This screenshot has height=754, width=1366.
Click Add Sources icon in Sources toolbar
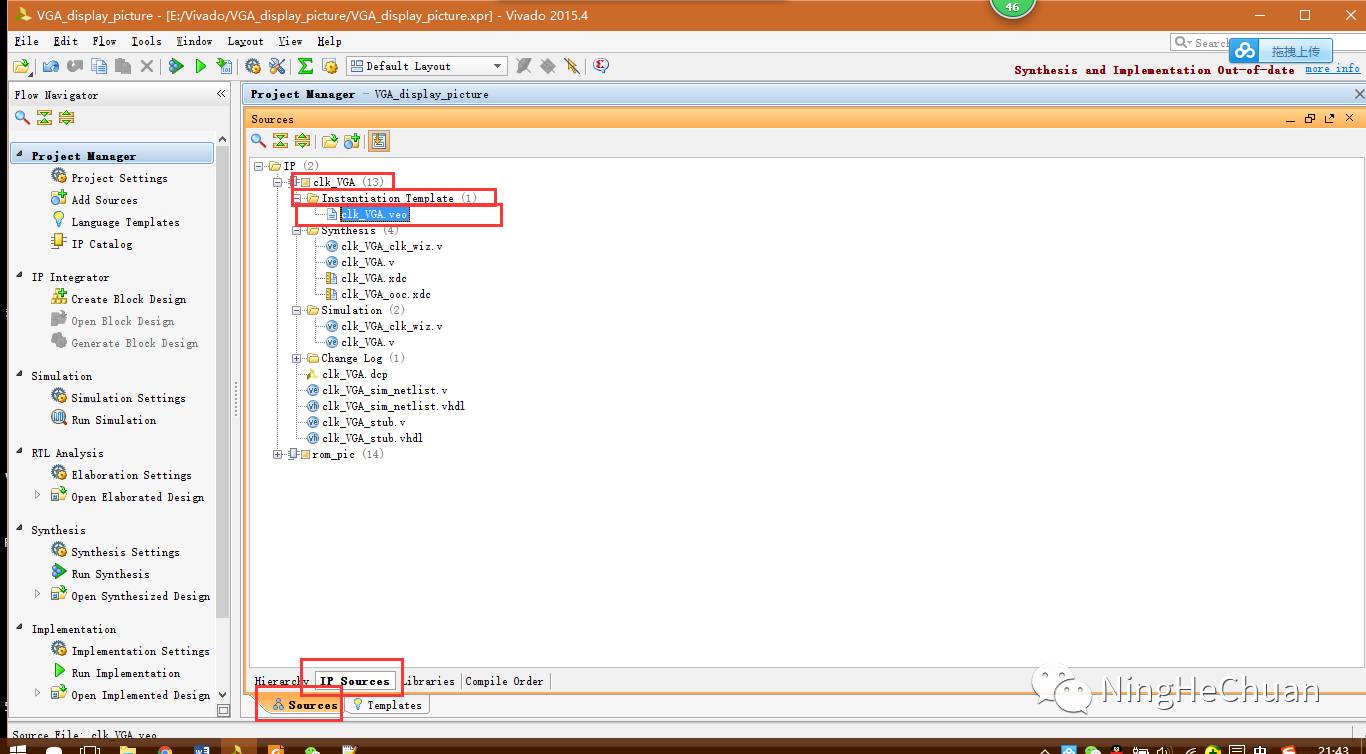pos(351,141)
